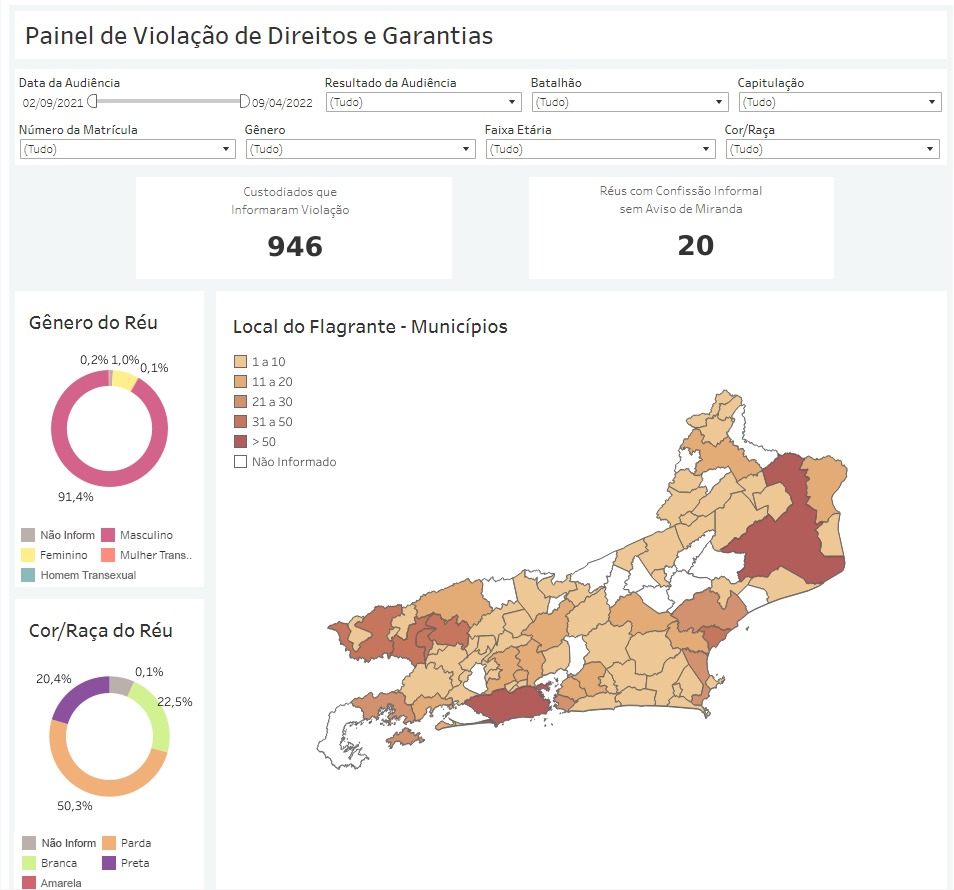Viewport: 954px width, 890px height.
Task: Open the Capitulação filter dropdown
Action: (x=839, y=102)
